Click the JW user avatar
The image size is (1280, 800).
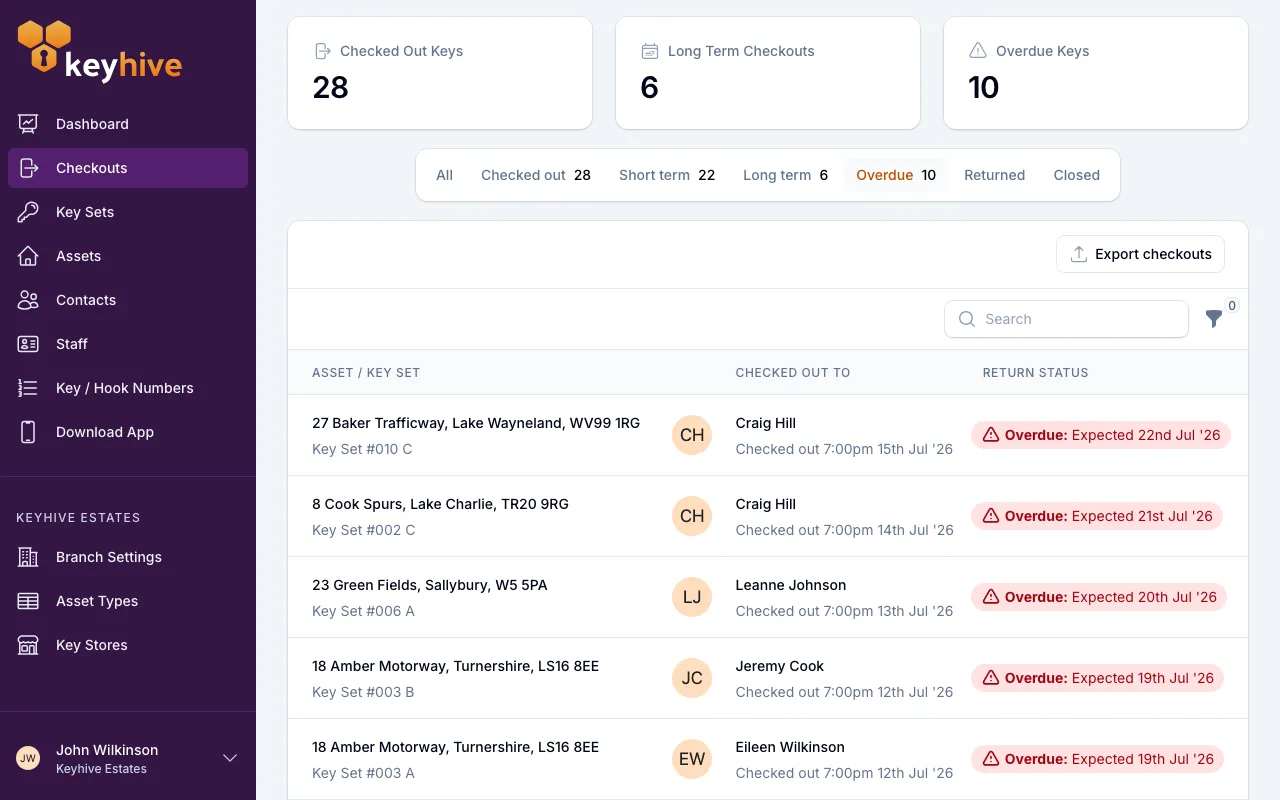point(28,758)
